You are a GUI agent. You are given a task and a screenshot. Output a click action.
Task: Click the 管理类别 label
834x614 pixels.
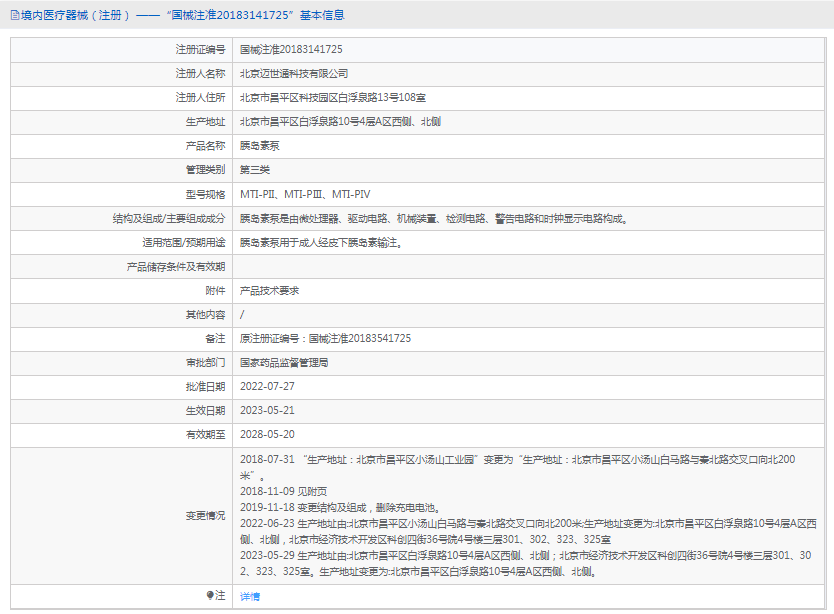point(205,170)
